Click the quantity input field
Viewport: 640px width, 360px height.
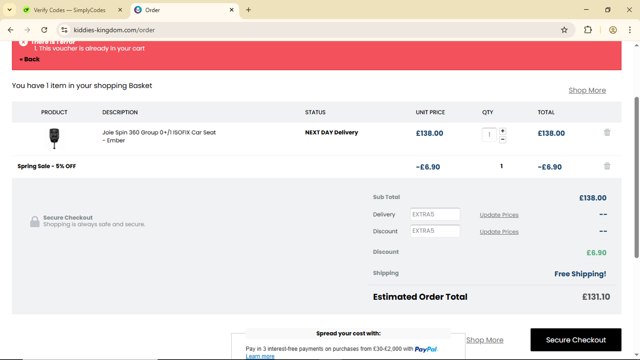coord(489,135)
